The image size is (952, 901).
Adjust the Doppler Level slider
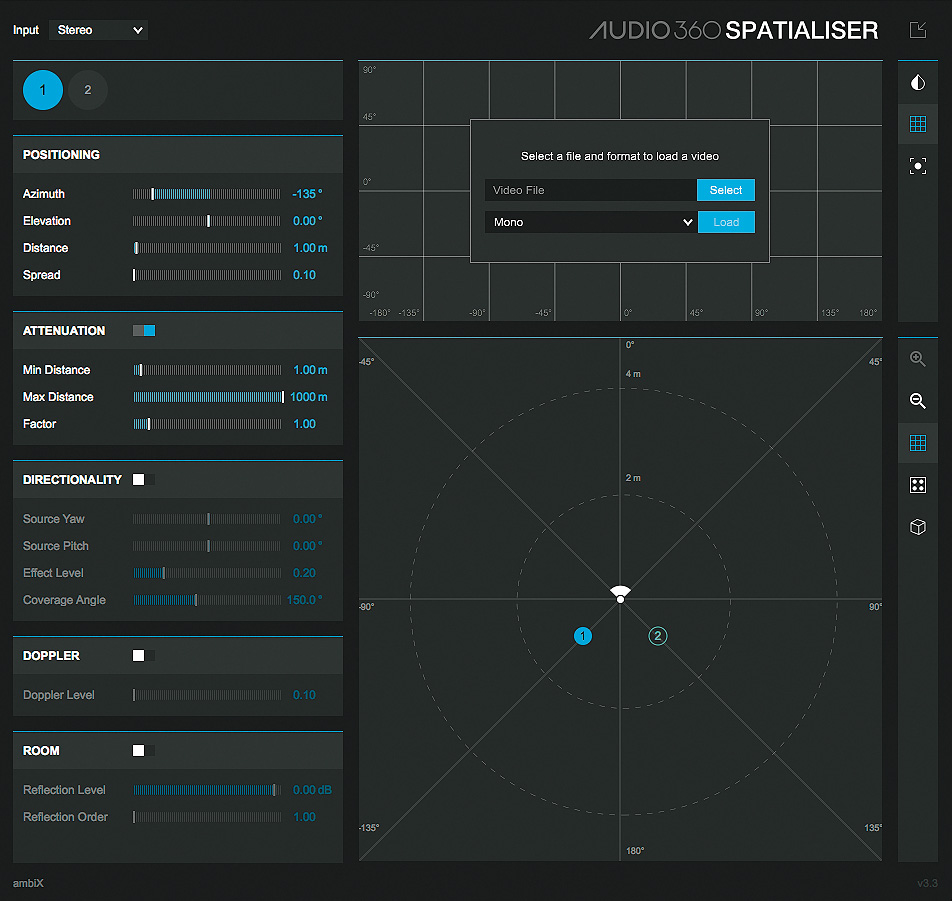click(x=207, y=695)
